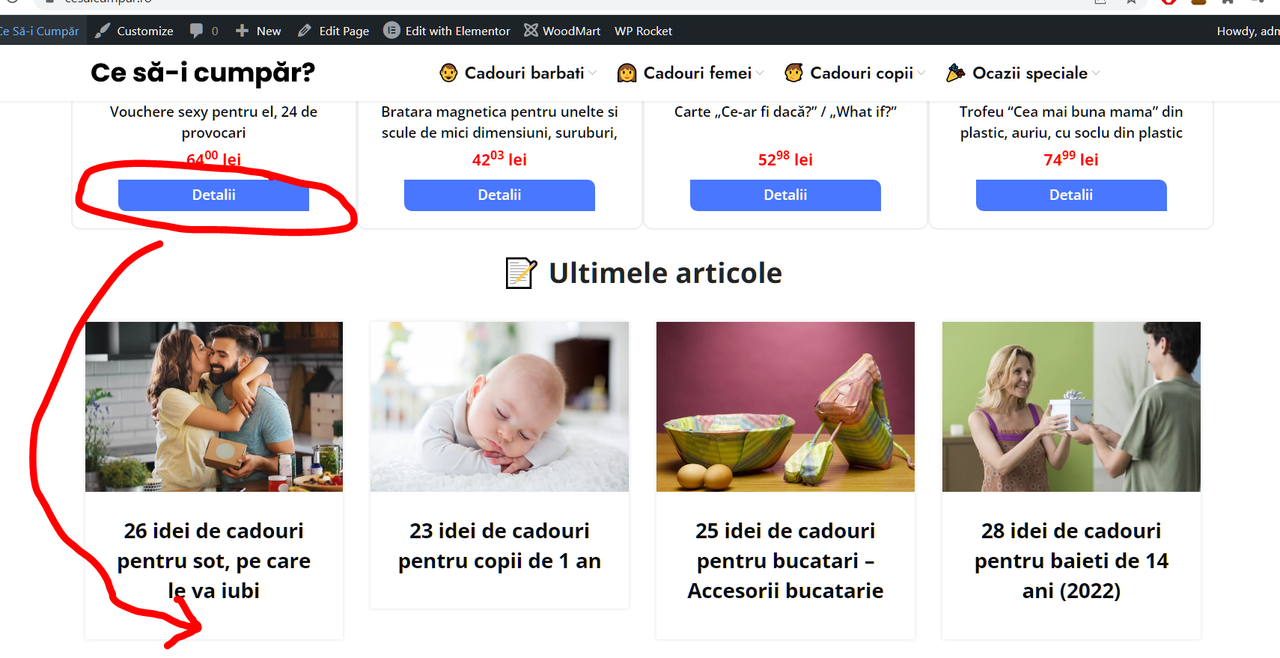This screenshot has width=1280, height=658.
Task: Click the party emoji beside Ocazii speciale
Action: pos(955,73)
